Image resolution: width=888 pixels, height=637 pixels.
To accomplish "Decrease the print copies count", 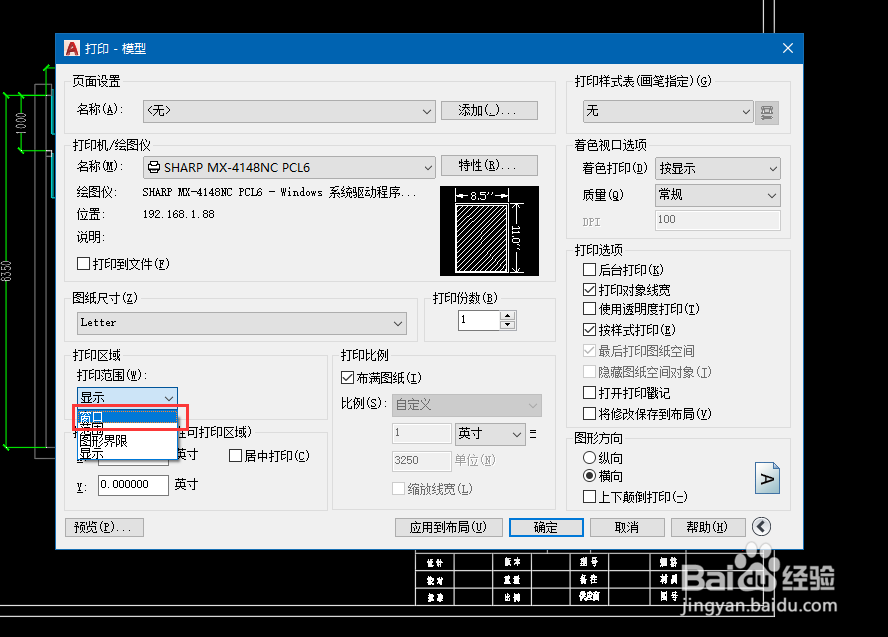I will (508, 324).
